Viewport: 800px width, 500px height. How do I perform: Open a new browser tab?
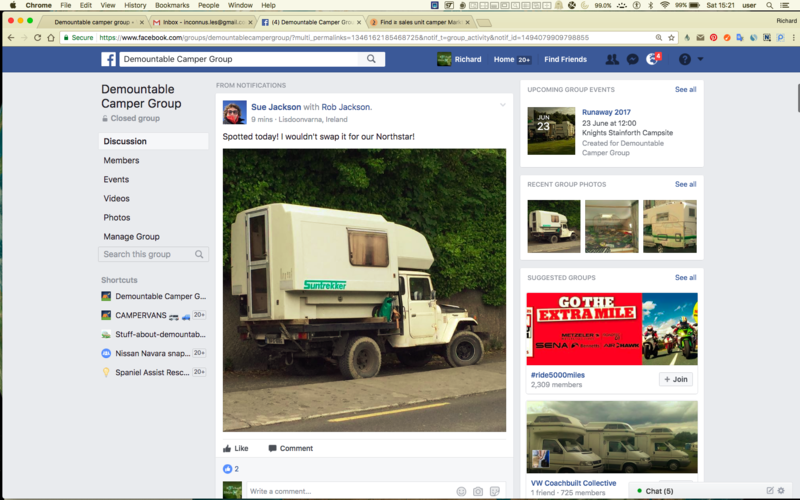(484, 22)
